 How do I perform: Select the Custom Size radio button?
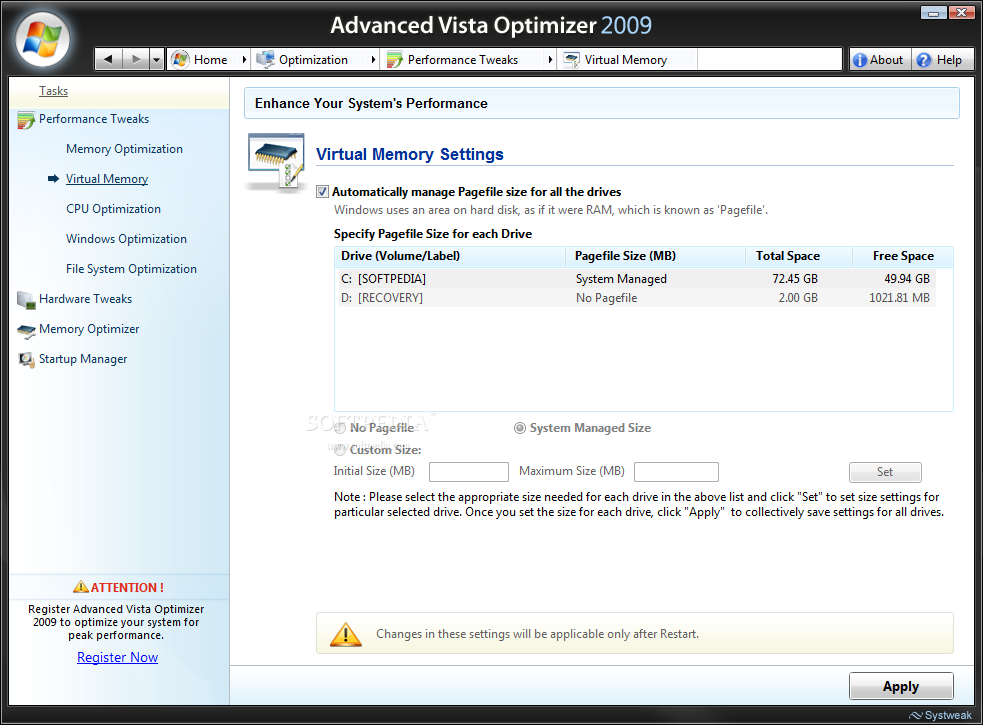pos(340,450)
